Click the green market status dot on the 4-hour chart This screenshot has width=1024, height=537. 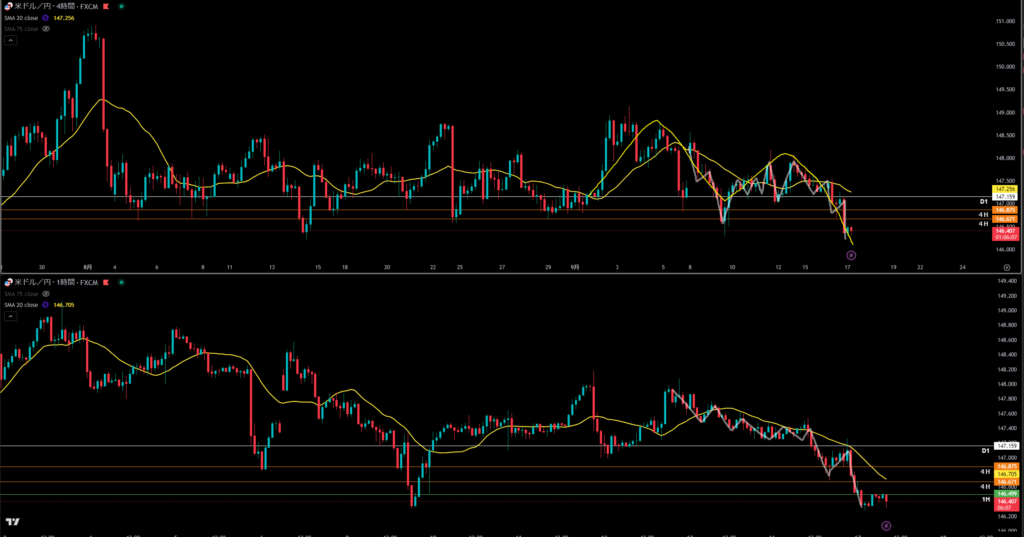pyautogui.click(x=121, y=6)
